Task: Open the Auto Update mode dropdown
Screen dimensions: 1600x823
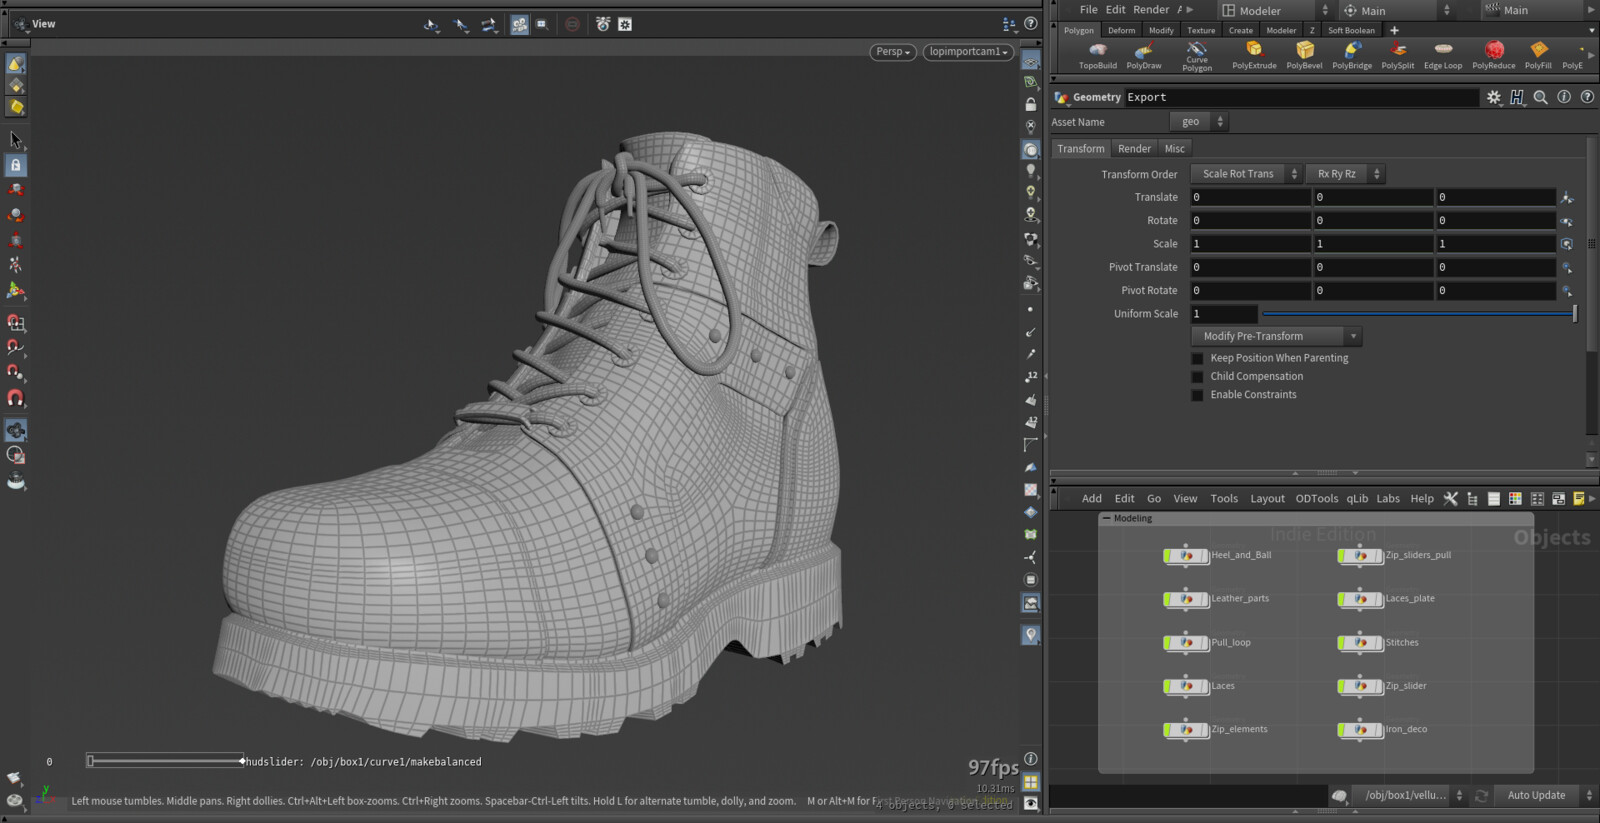Action: point(1547,795)
